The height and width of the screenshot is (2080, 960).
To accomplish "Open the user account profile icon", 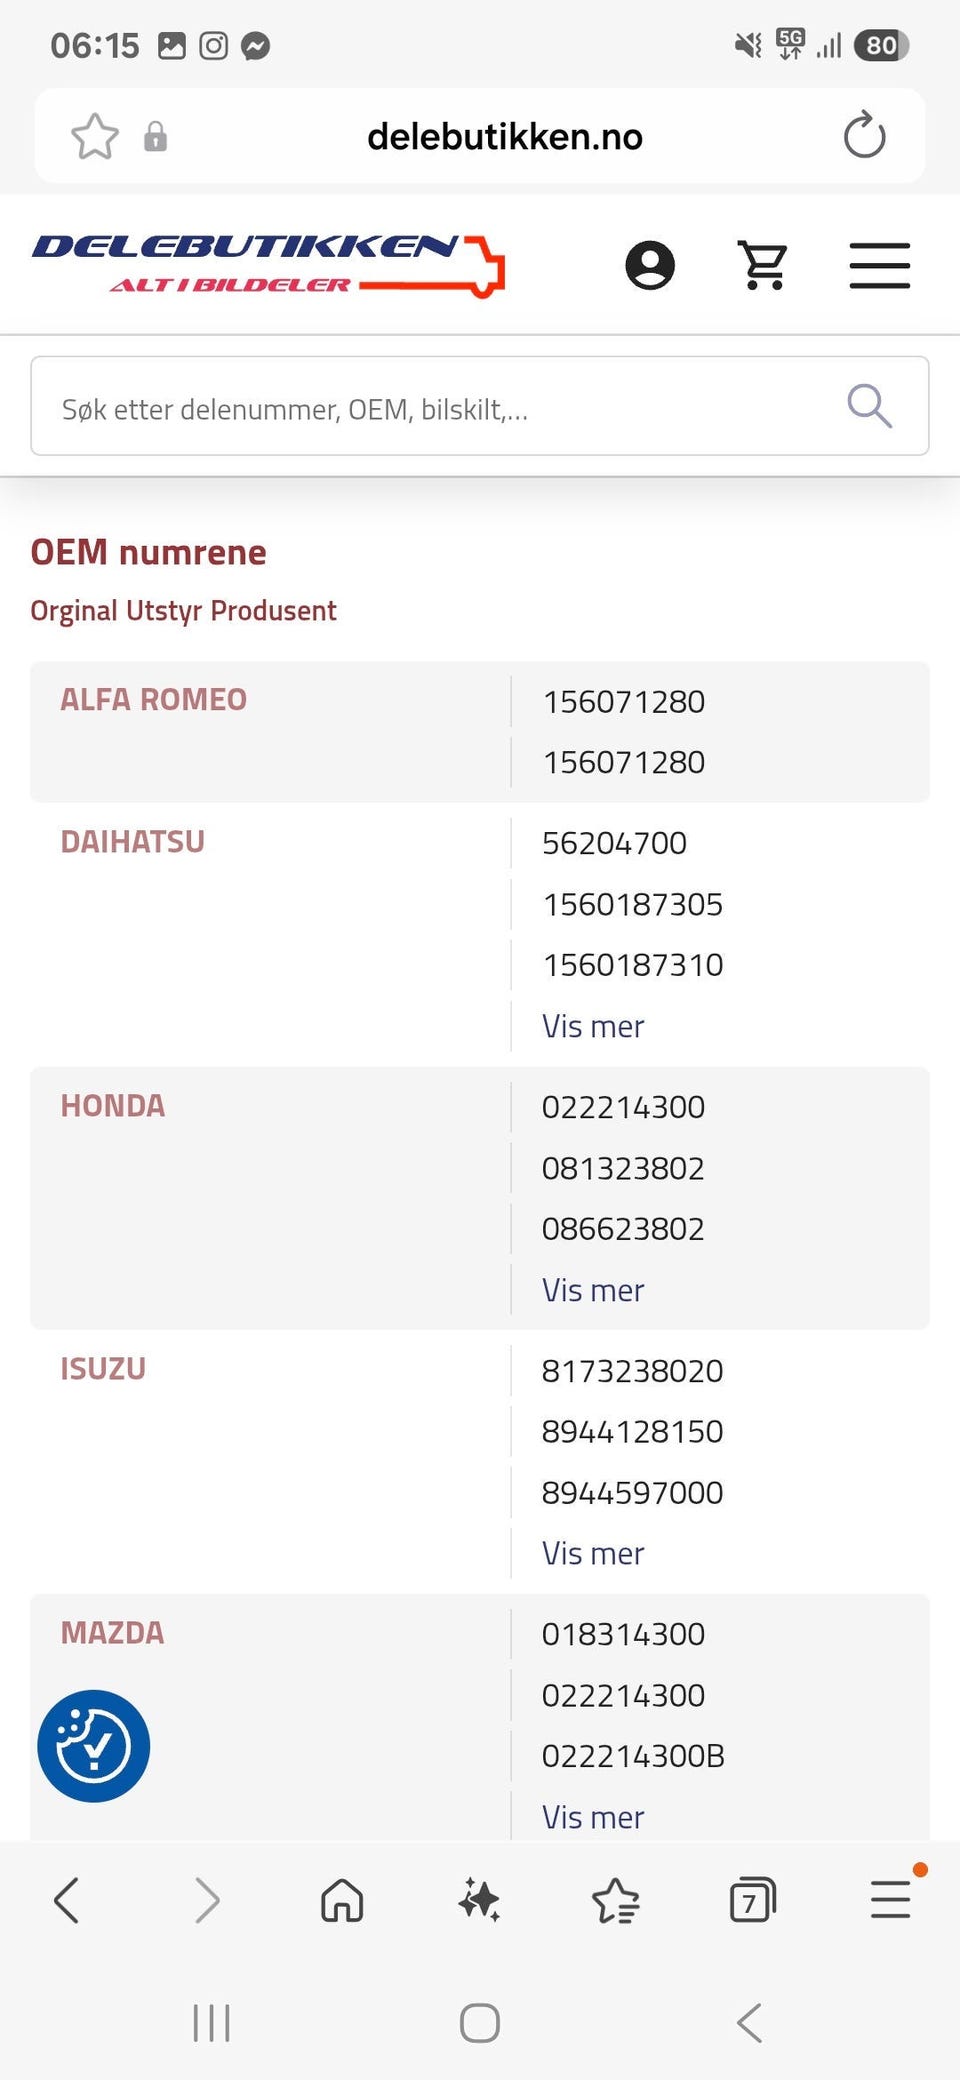I will [650, 265].
